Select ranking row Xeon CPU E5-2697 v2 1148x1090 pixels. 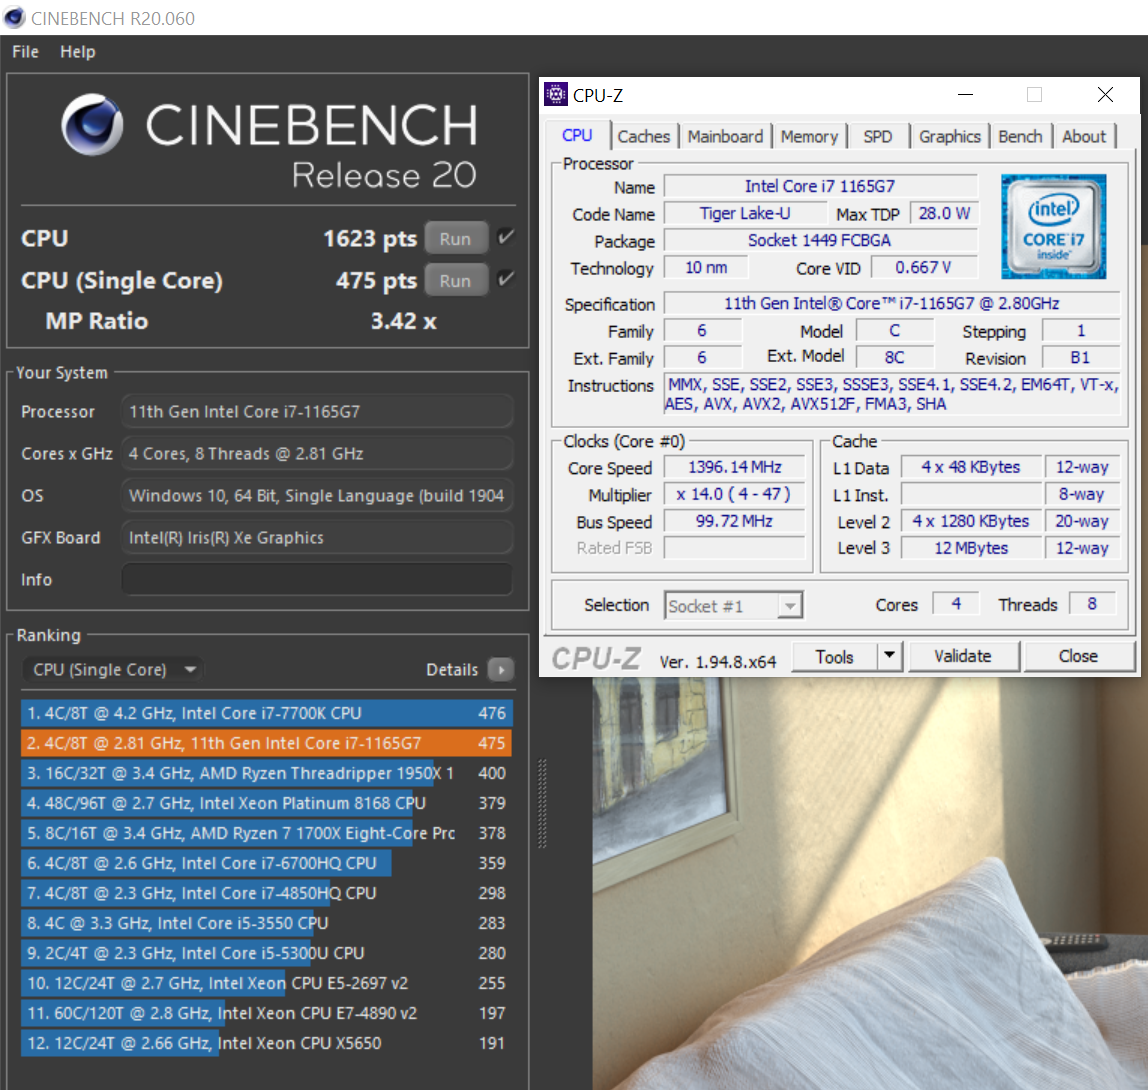click(266, 983)
